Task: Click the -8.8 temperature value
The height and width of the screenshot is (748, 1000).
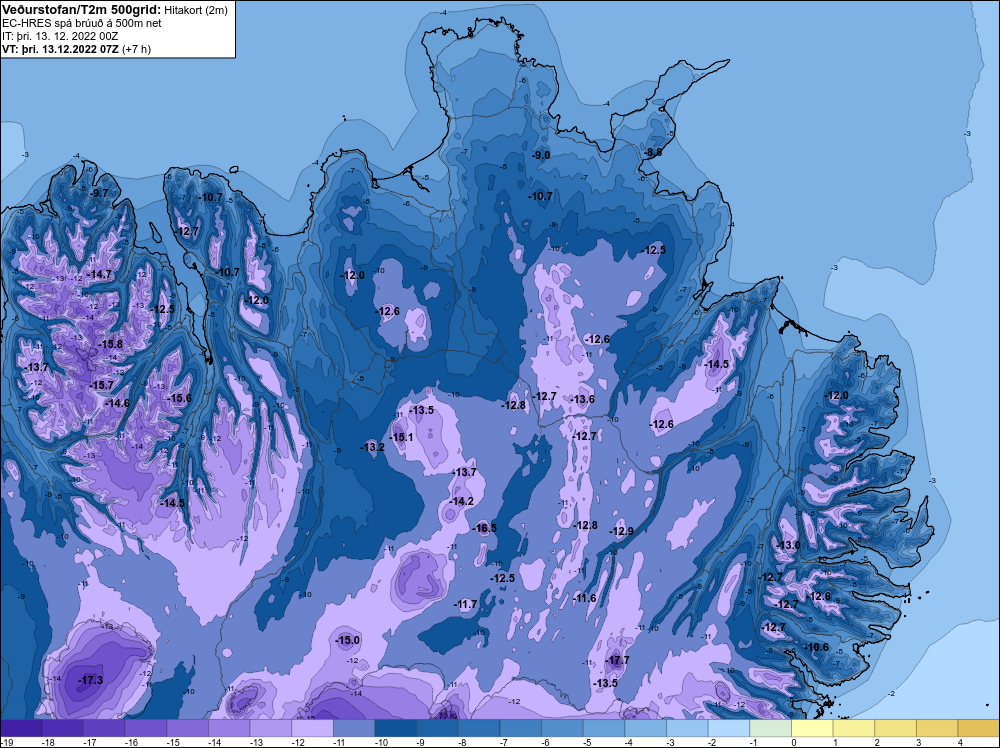Action: (652, 152)
